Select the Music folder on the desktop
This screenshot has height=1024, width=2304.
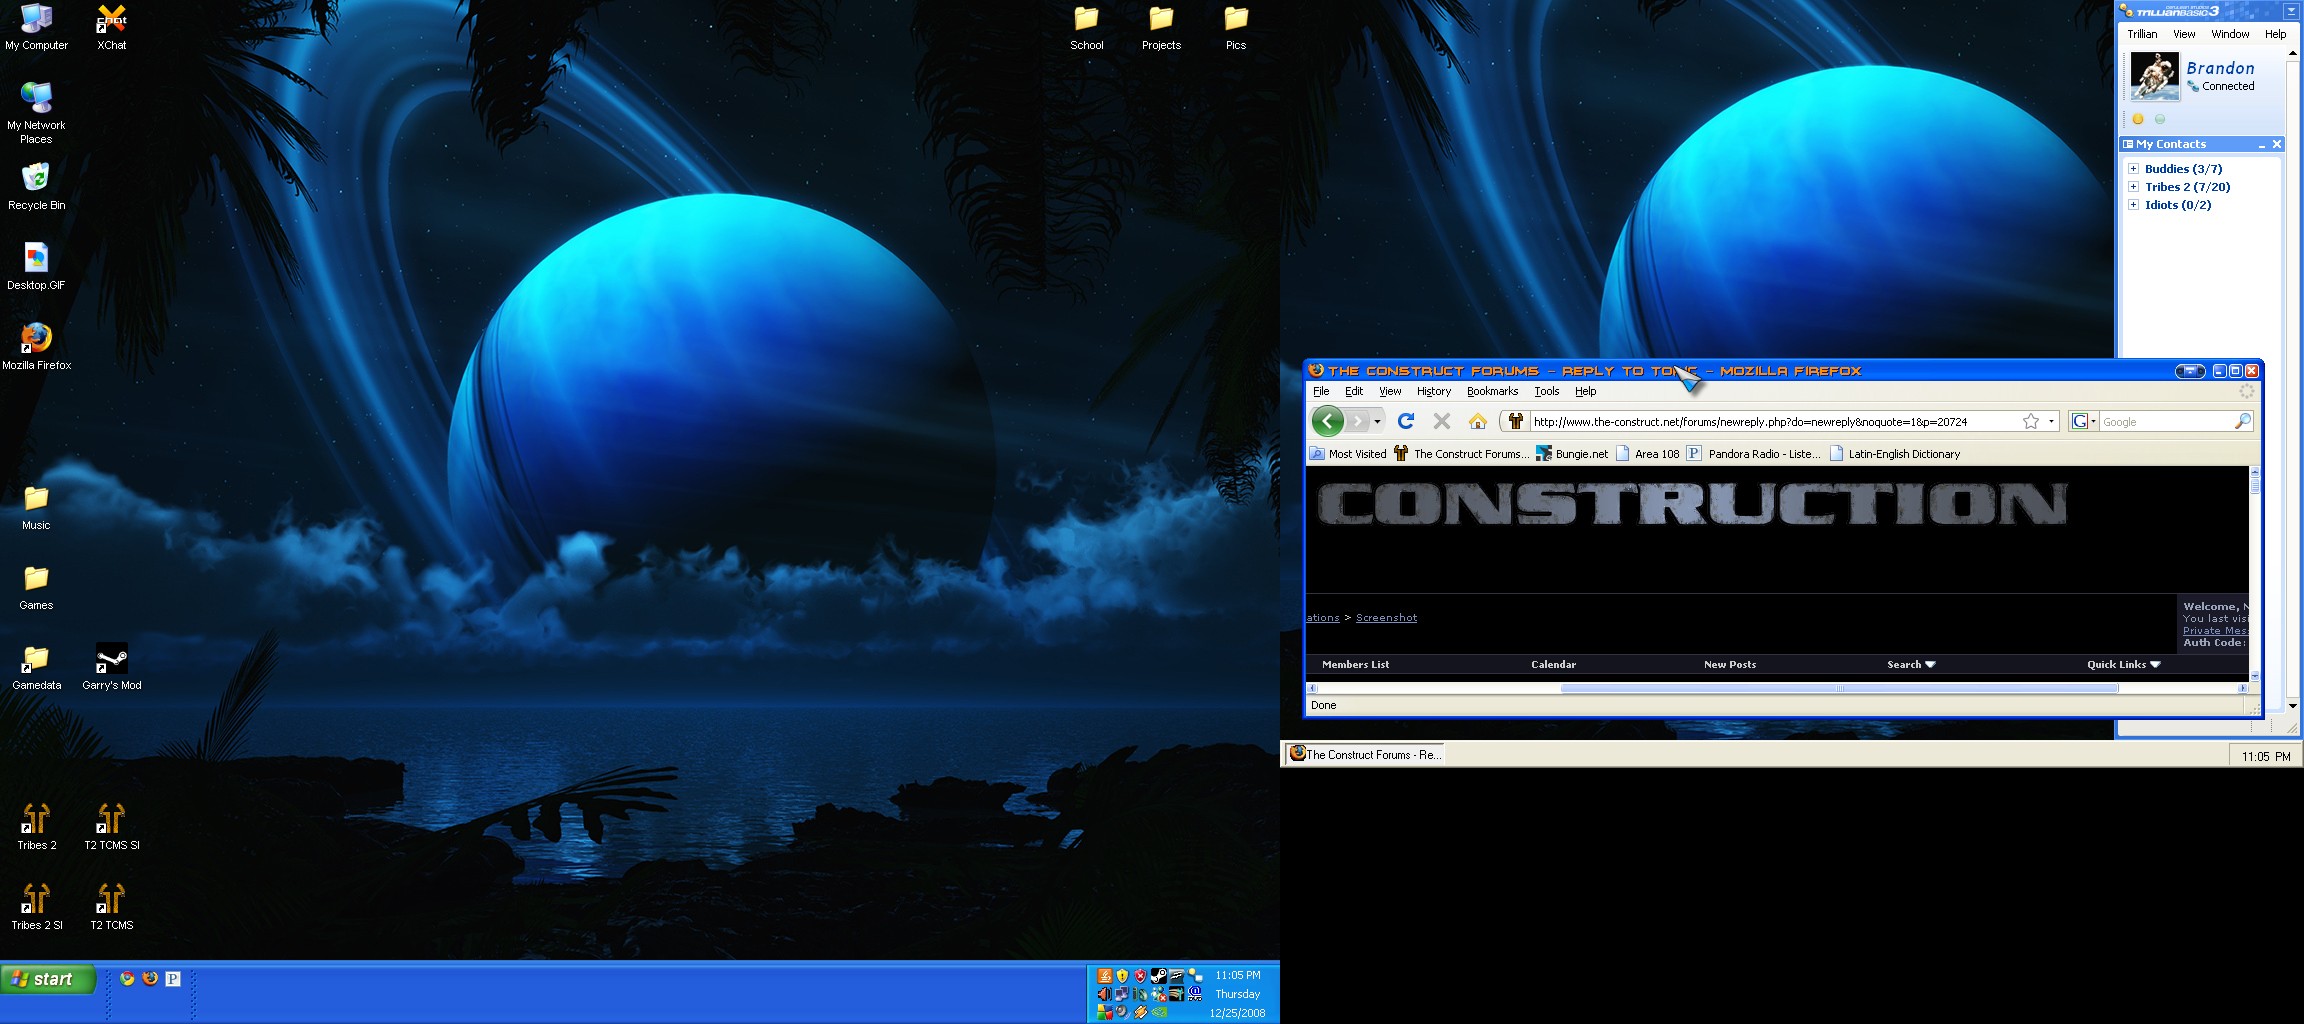(36, 507)
